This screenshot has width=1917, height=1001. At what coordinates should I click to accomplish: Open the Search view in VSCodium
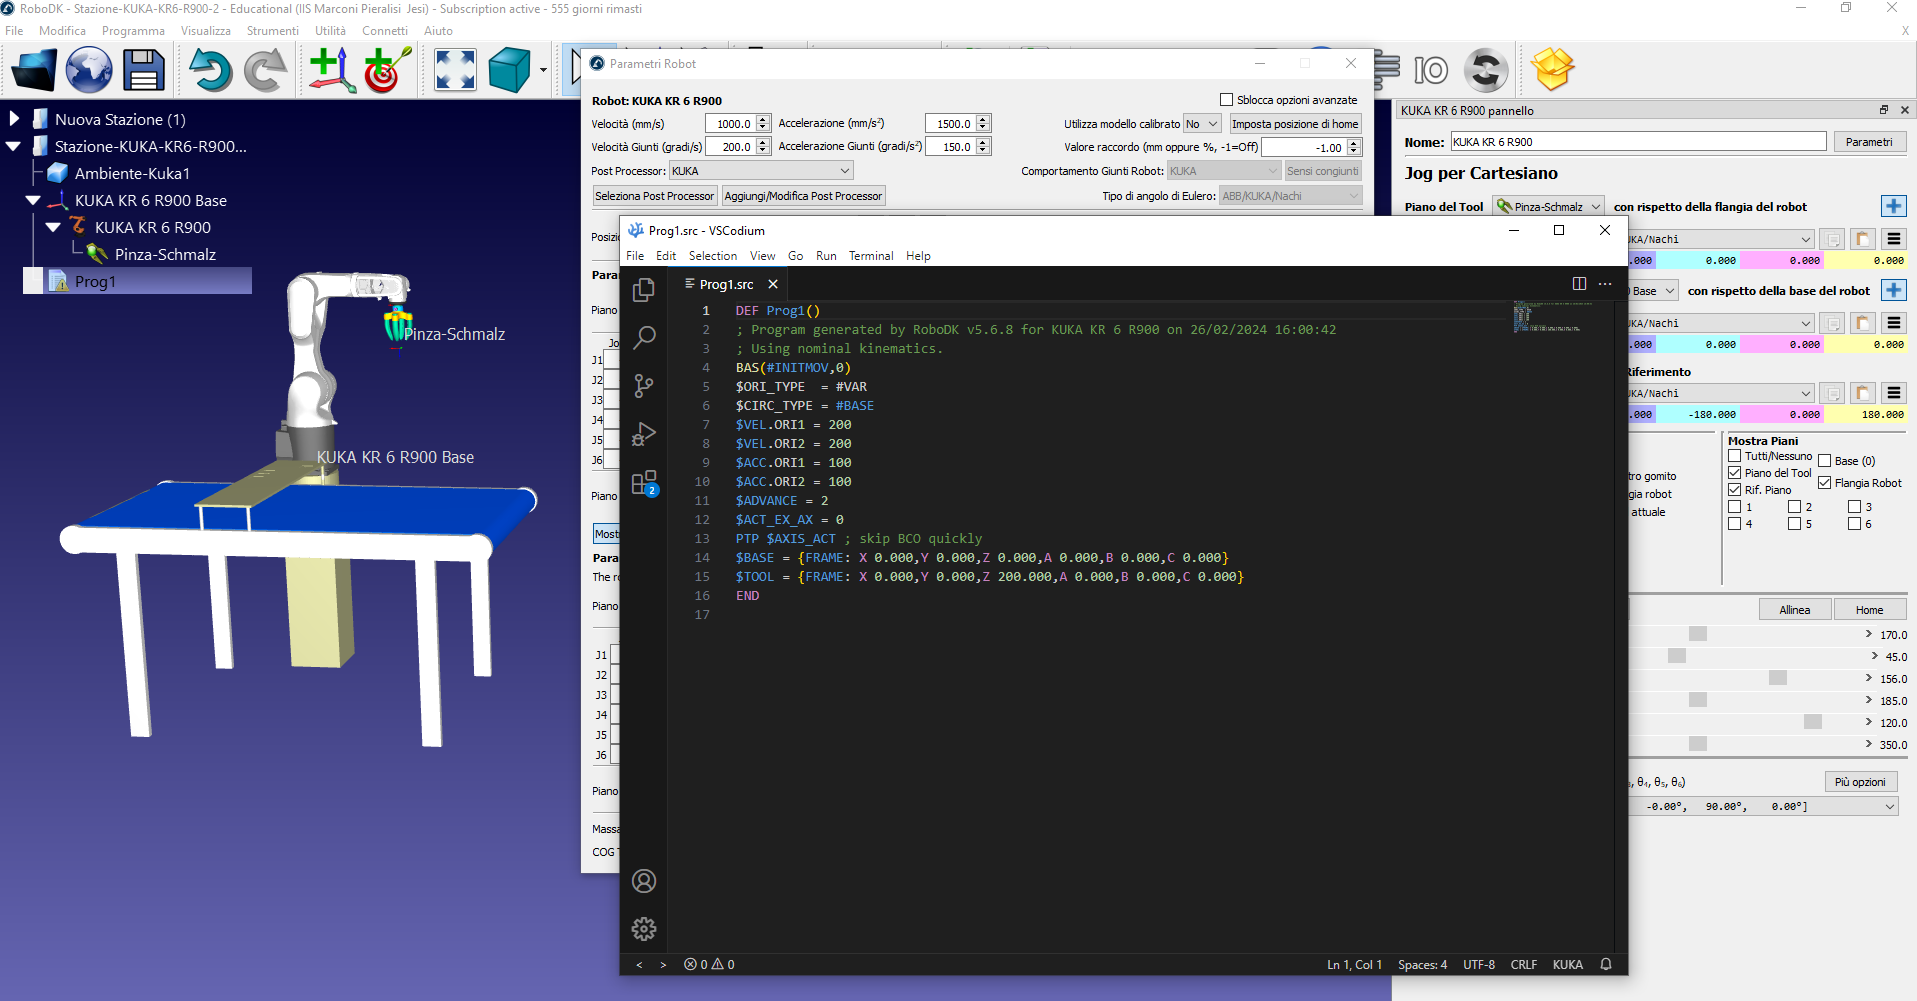(x=644, y=338)
